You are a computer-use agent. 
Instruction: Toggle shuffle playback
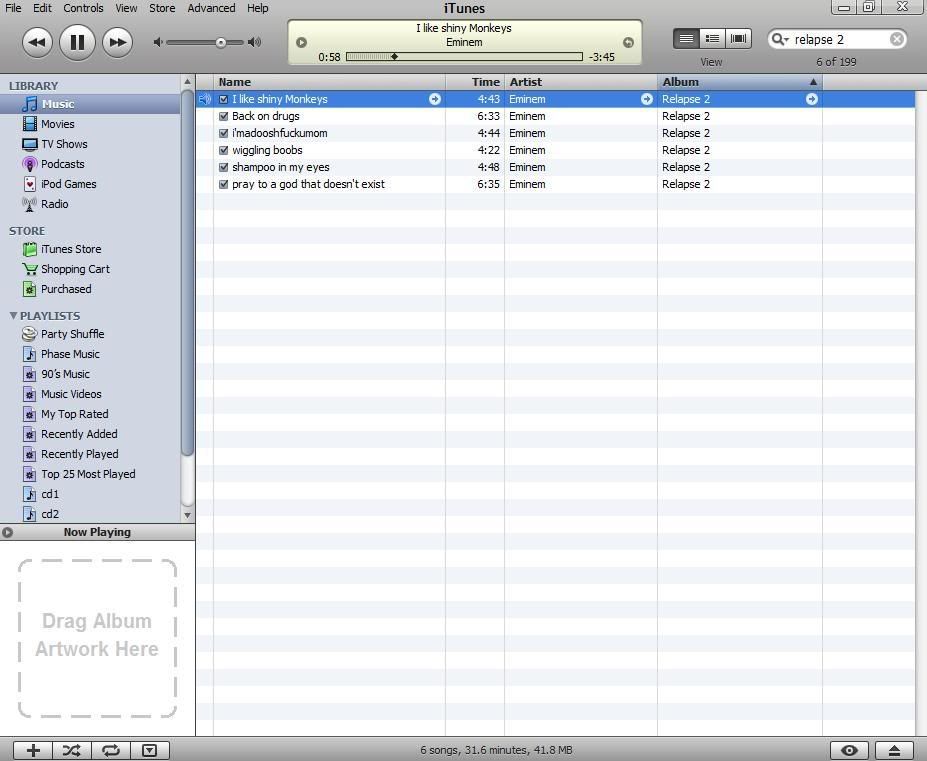[x=72, y=750]
